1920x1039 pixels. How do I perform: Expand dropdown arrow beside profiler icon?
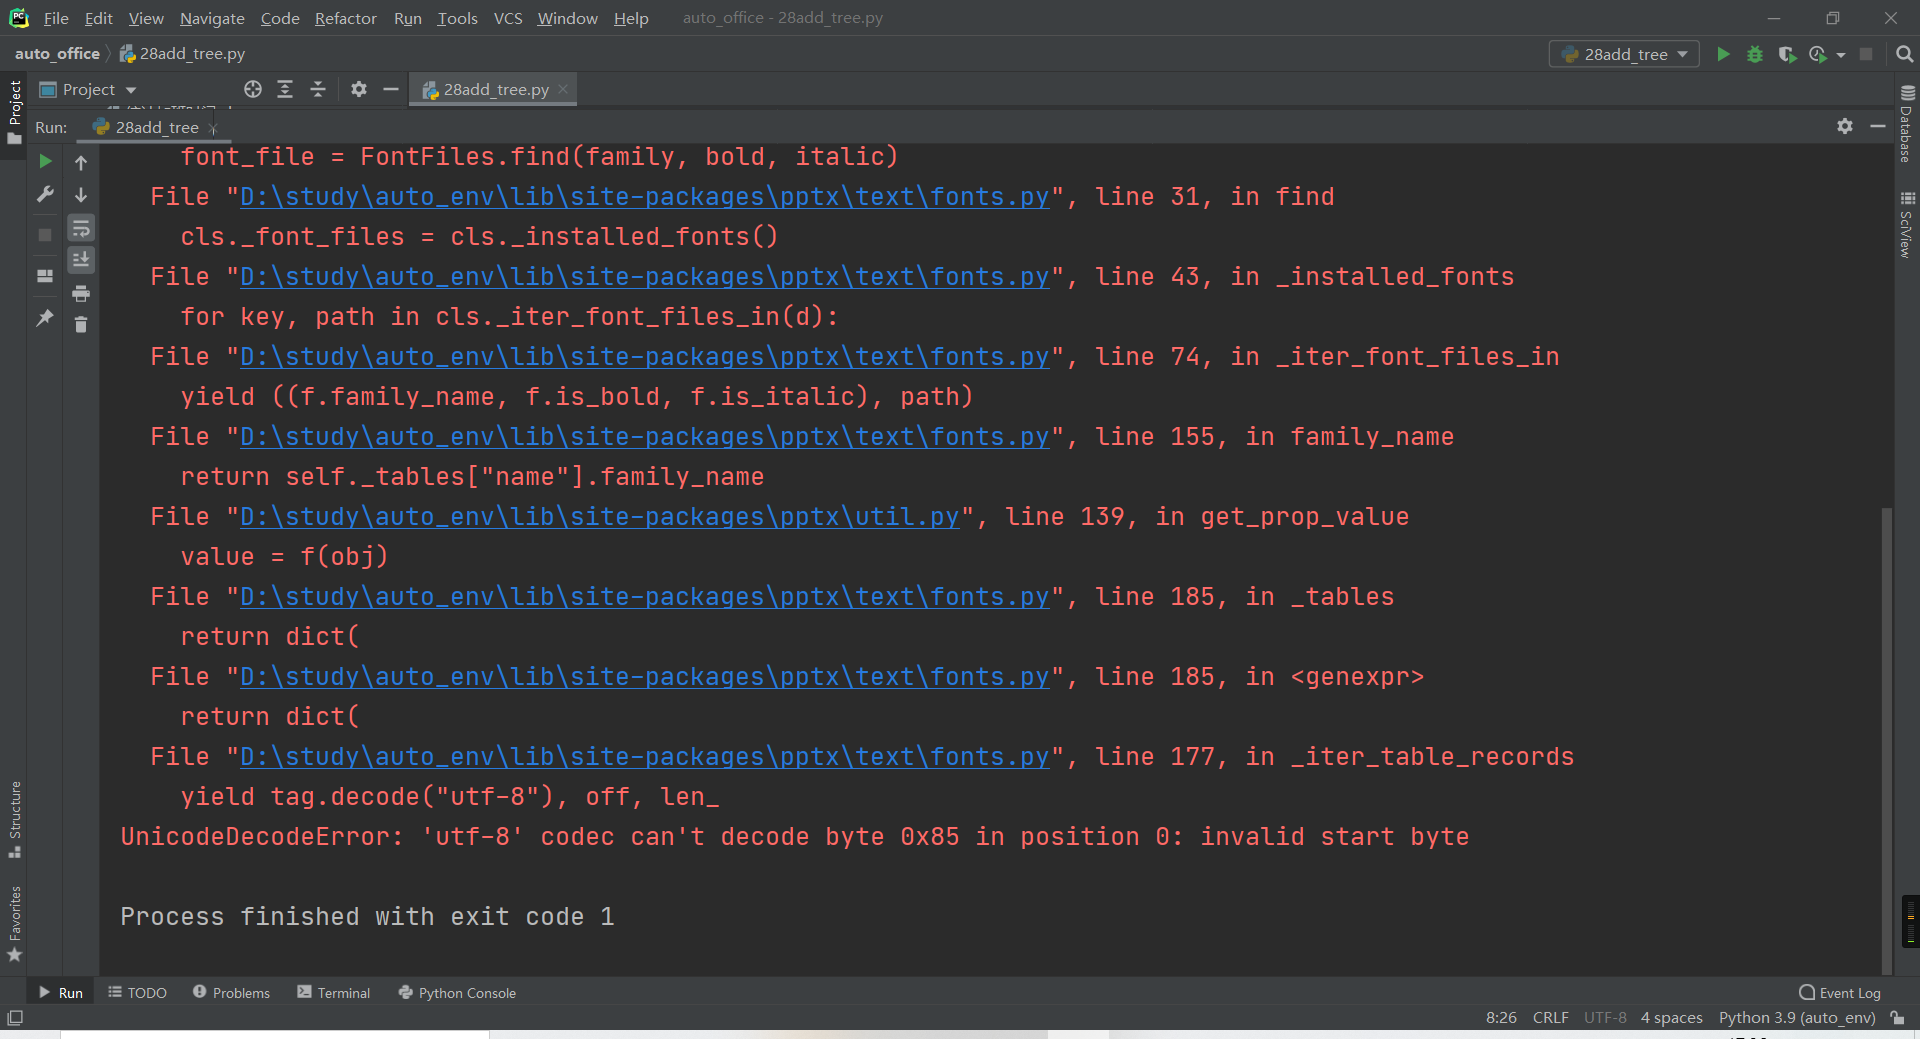(x=1841, y=55)
